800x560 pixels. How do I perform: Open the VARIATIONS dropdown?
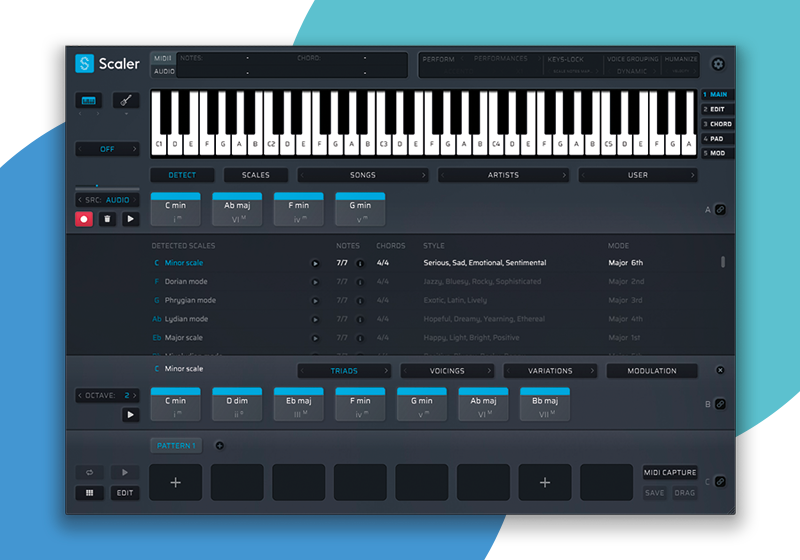coord(550,371)
